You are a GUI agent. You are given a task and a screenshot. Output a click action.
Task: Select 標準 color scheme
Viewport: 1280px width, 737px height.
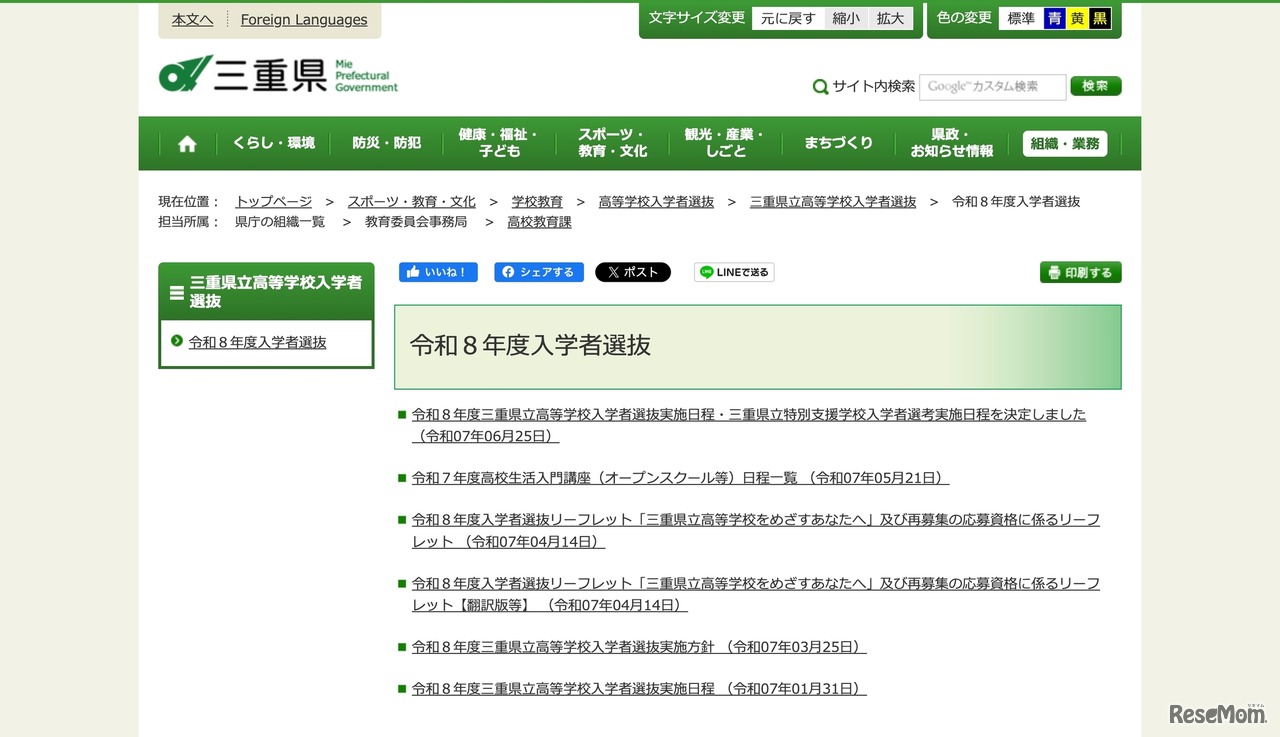[x=1020, y=19]
